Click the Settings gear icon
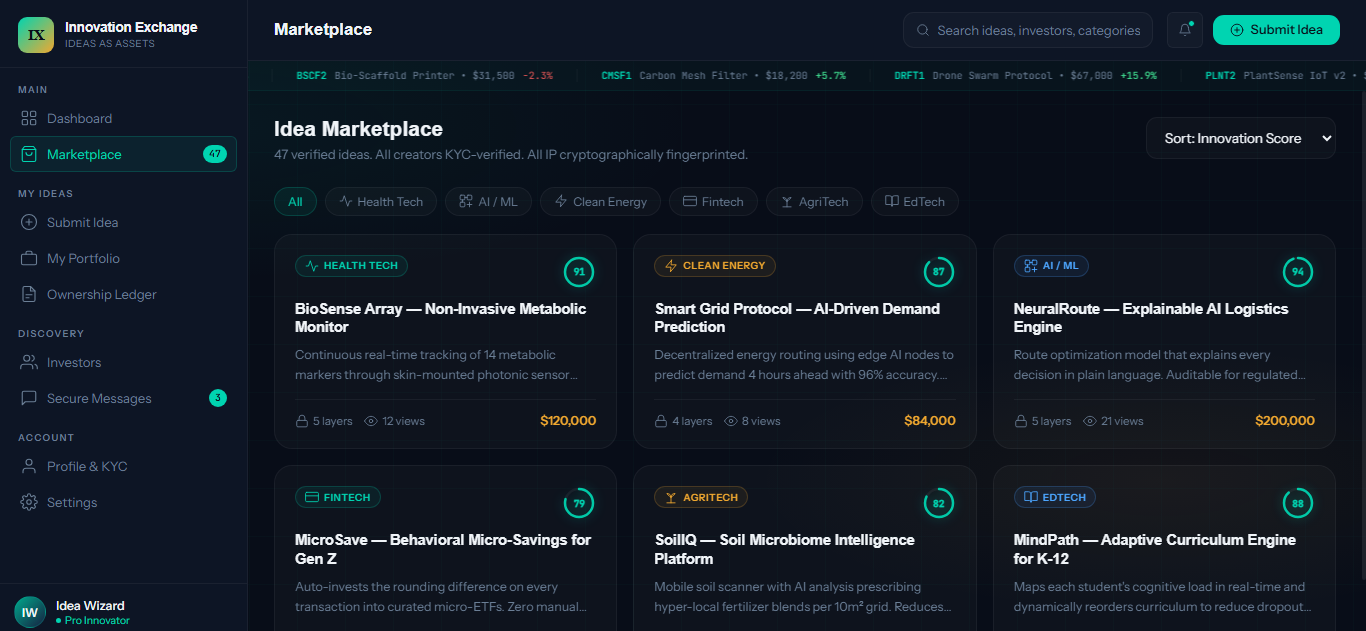Screen dimensions: 1366x631 [x=29, y=502]
